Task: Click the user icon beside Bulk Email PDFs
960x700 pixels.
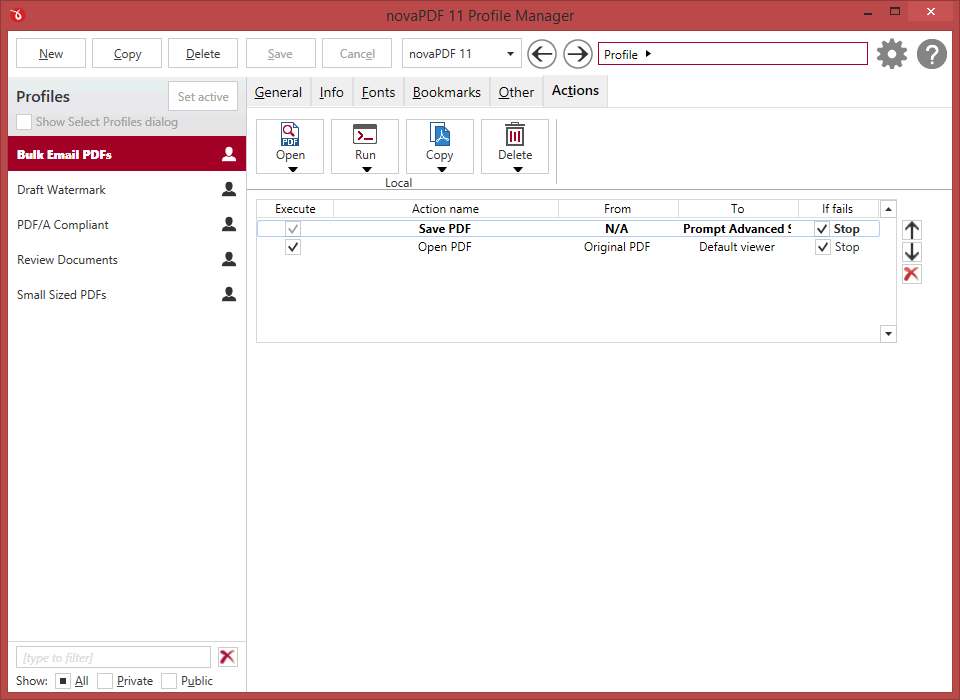Action: point(229,154)
